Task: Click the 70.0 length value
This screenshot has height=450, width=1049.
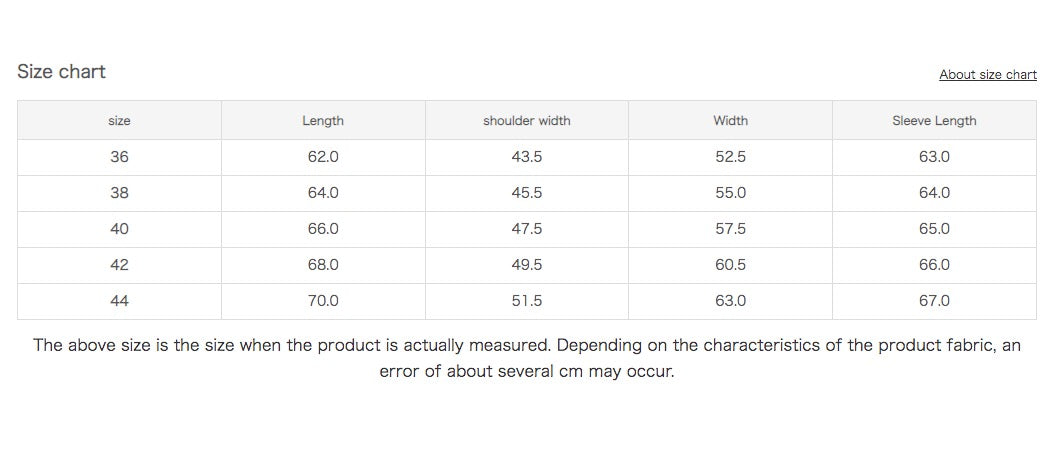Action: (323, 301)
